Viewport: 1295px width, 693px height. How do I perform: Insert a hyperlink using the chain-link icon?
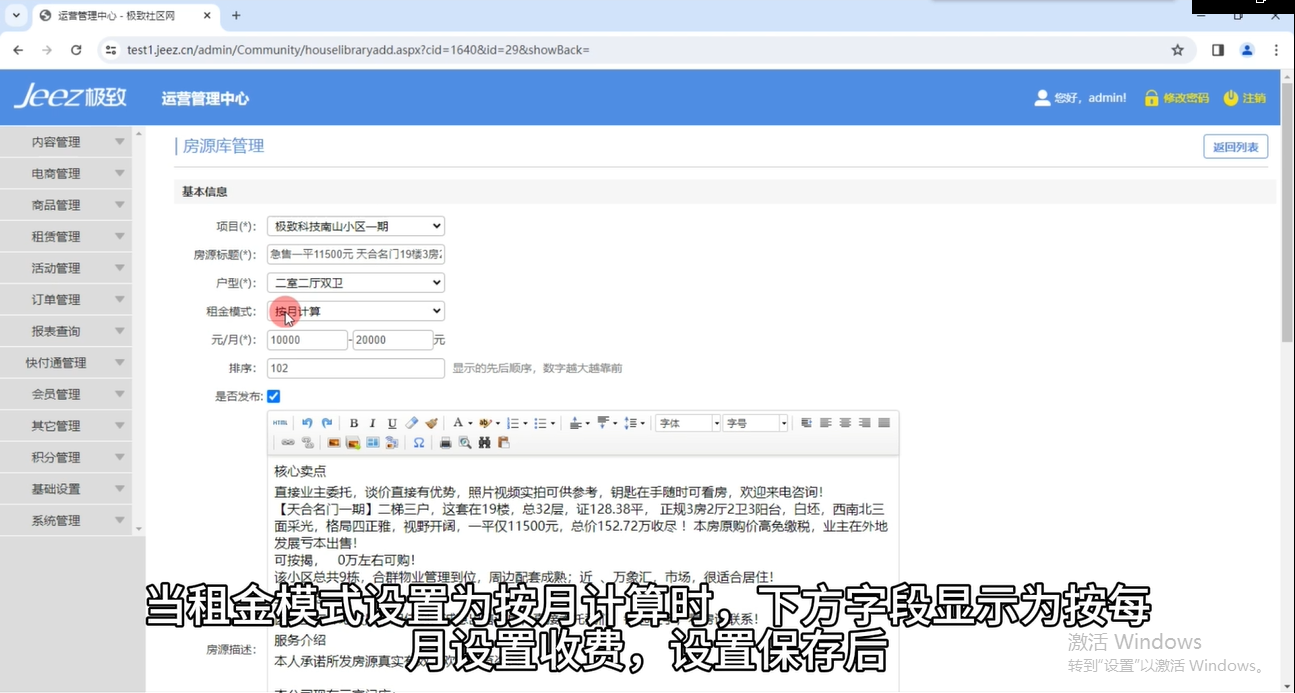tap(288, 442)
